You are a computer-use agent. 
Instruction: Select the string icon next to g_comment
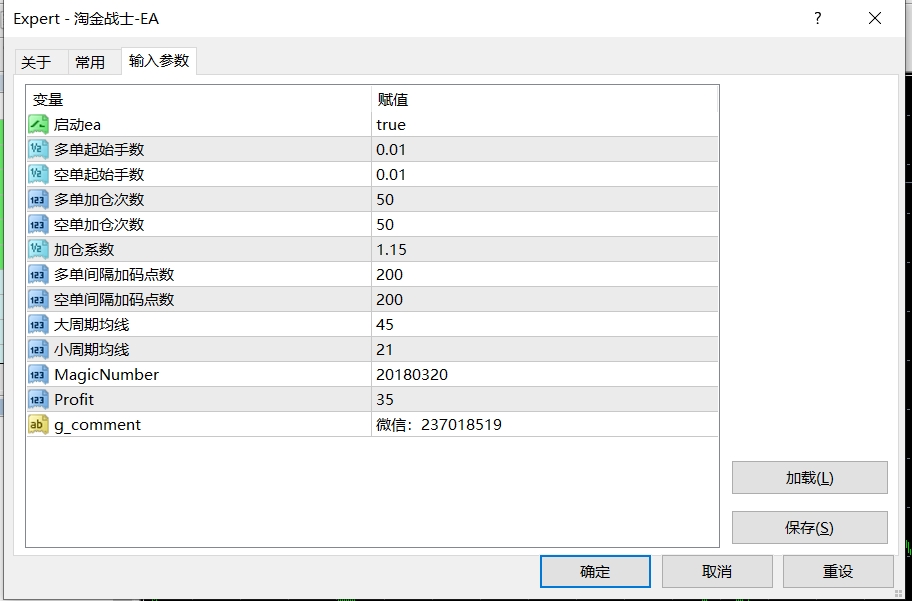point(39,424)
